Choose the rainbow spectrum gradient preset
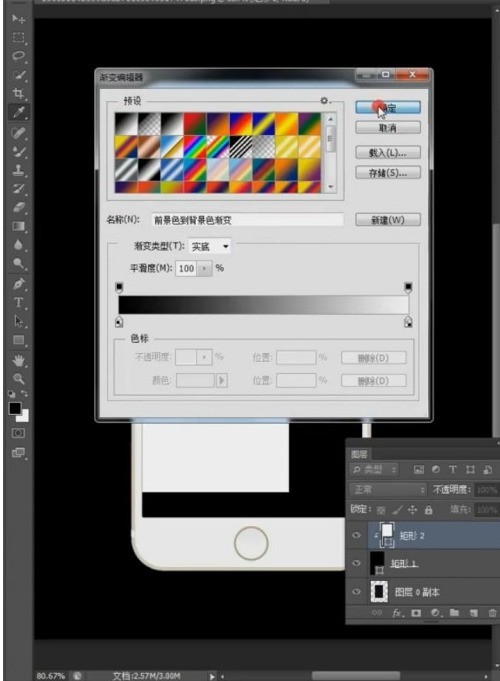The height and width of the screenshot is (681, 500). (x=194, y=147)
